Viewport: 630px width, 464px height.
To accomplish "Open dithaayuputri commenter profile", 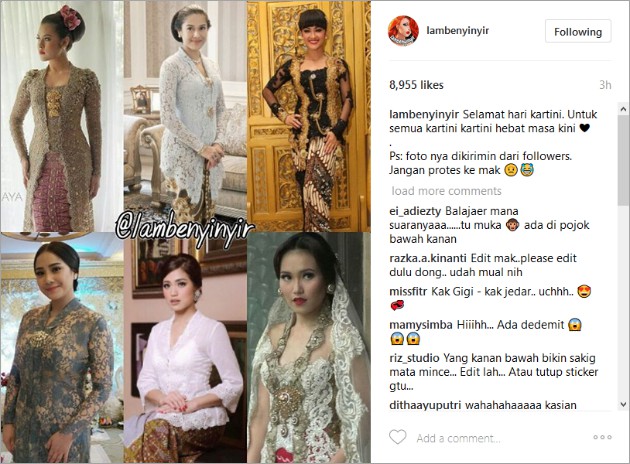I will (425, 405).
